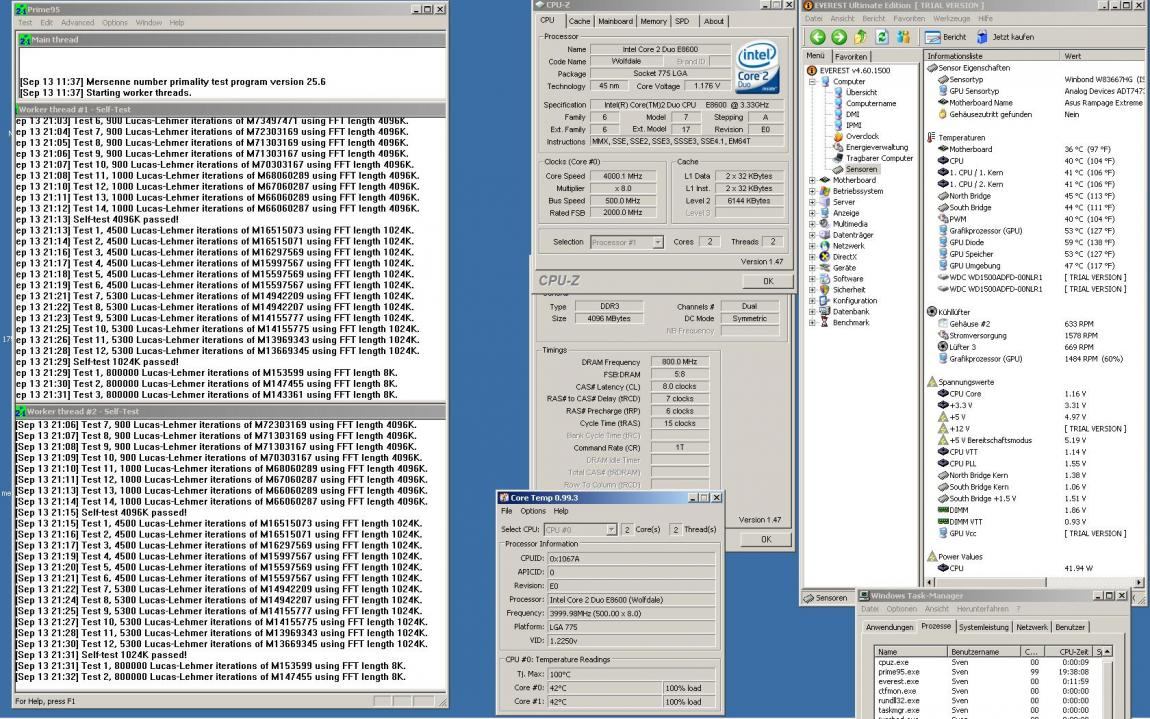The width and height of the screenshot is (1150, 719).
Task: Expand the Multimedia node
Action: [x=813, y=224]
